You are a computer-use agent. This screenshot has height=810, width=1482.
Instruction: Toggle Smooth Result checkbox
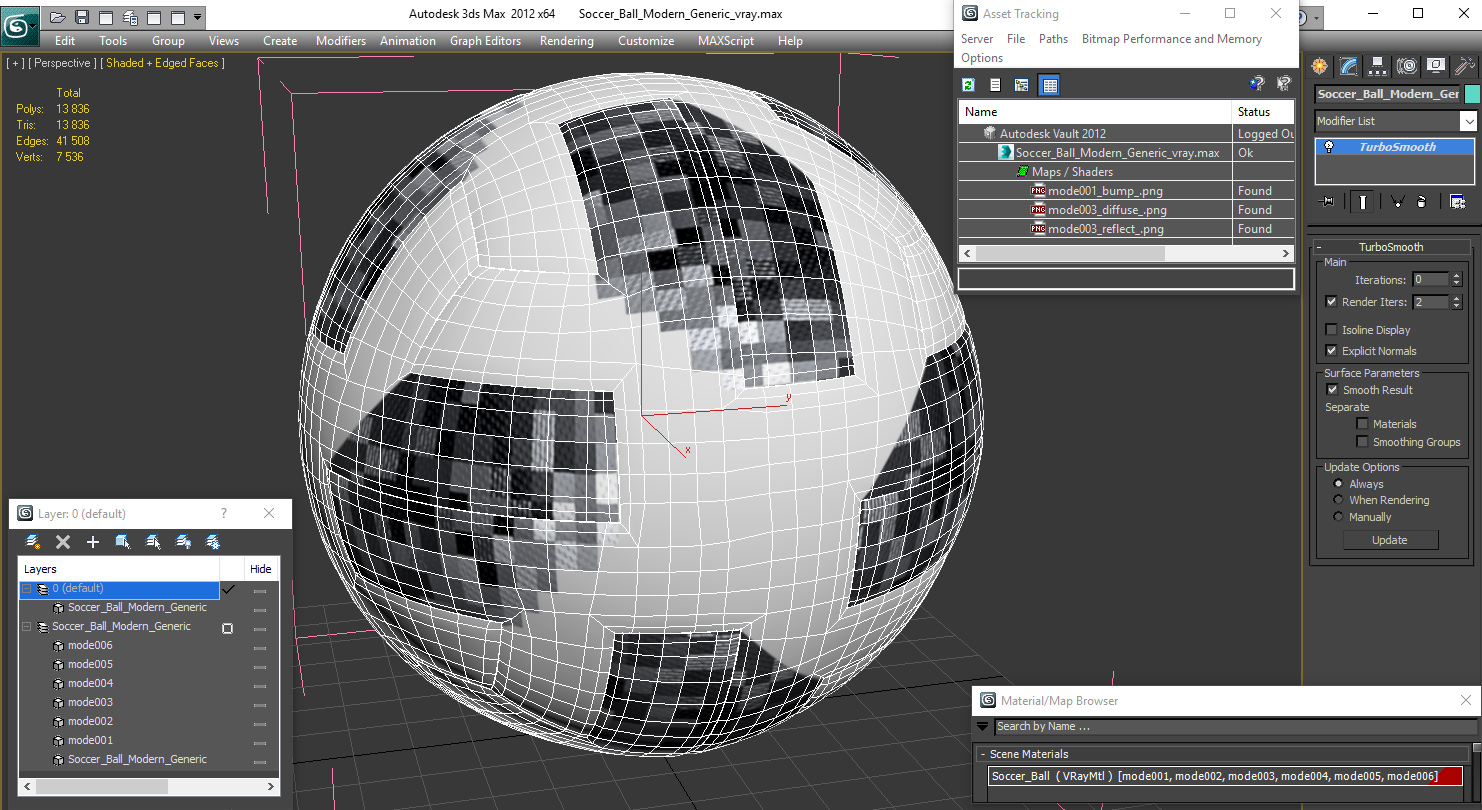click(x=1332, y=390)
